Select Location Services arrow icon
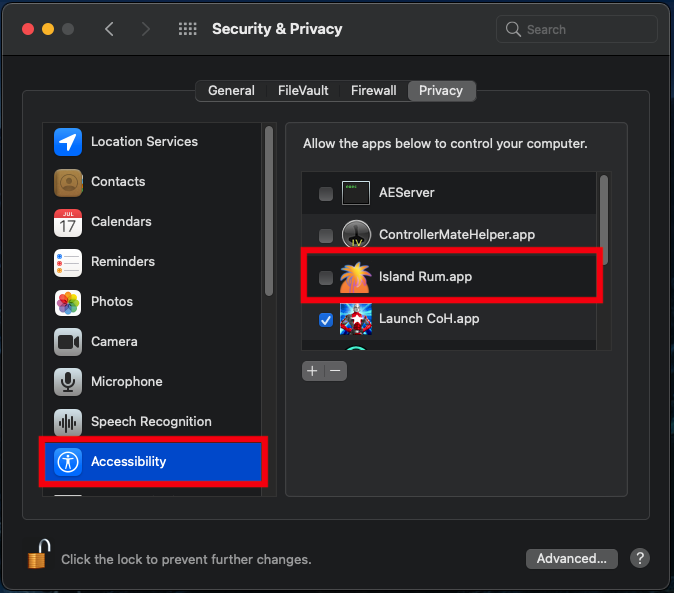Viewport: 674px width, 593px height. tap(68, 142)
